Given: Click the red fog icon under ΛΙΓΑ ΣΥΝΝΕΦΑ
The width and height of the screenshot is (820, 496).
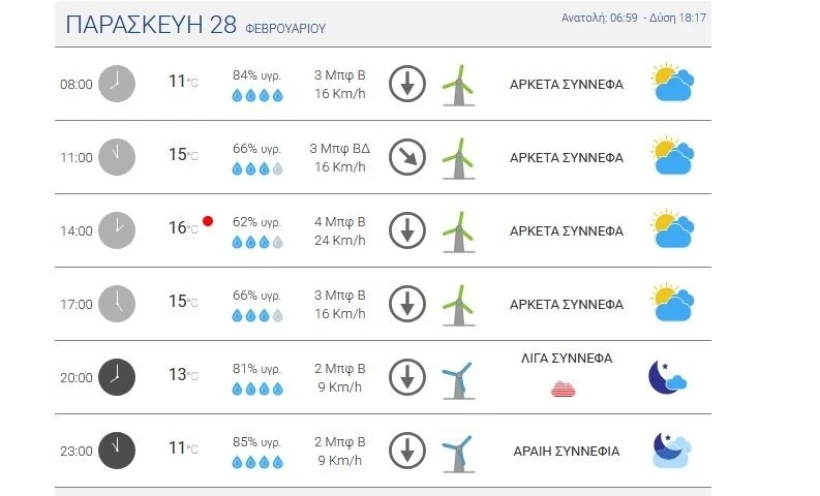Looking at the screenshot, I should 563,389.
